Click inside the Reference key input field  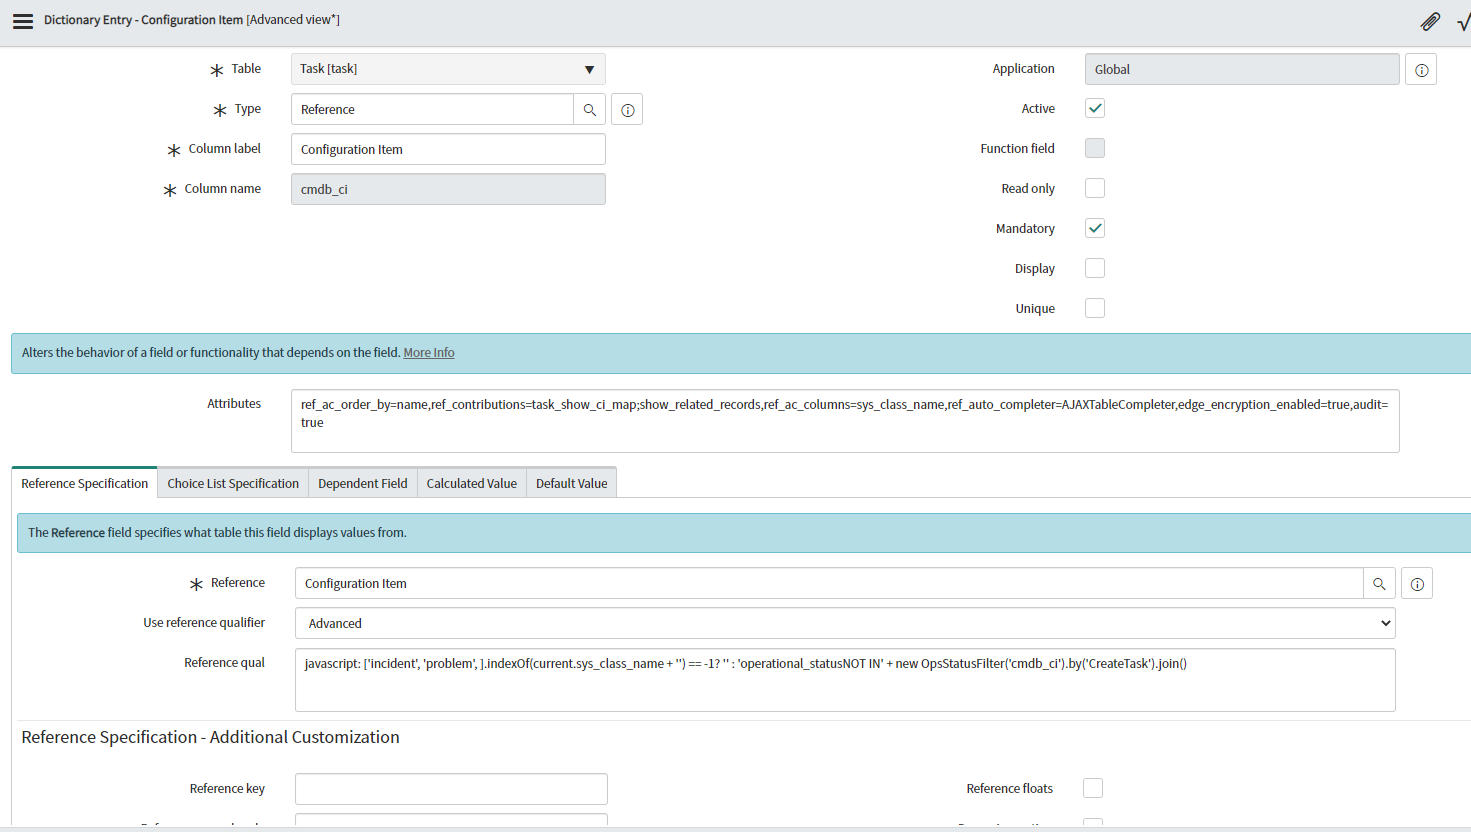coord(450,788)
